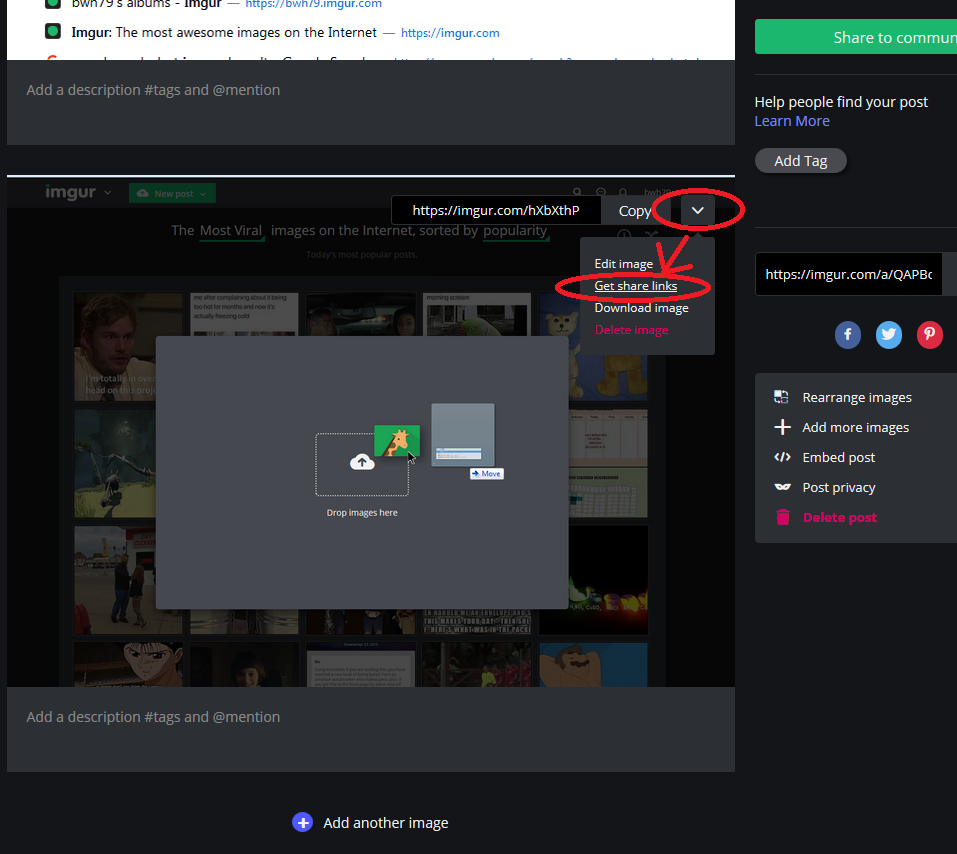Open the Embed post option
The width and height of the screenshot is (957, 854).
839,457
